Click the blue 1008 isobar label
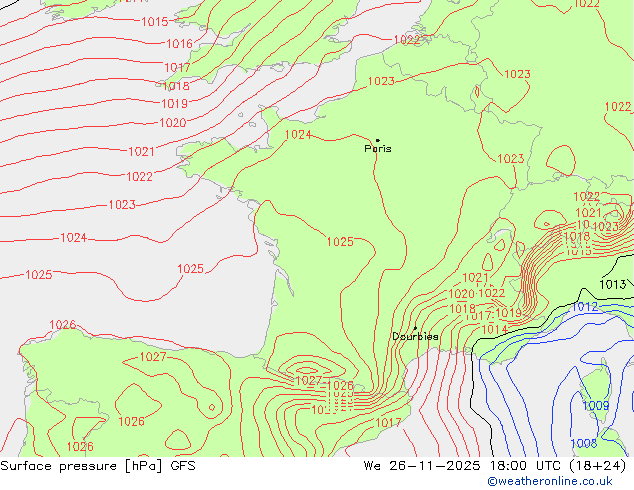The width and height of the screenshot is (634, 490). (x=584, y=444)
